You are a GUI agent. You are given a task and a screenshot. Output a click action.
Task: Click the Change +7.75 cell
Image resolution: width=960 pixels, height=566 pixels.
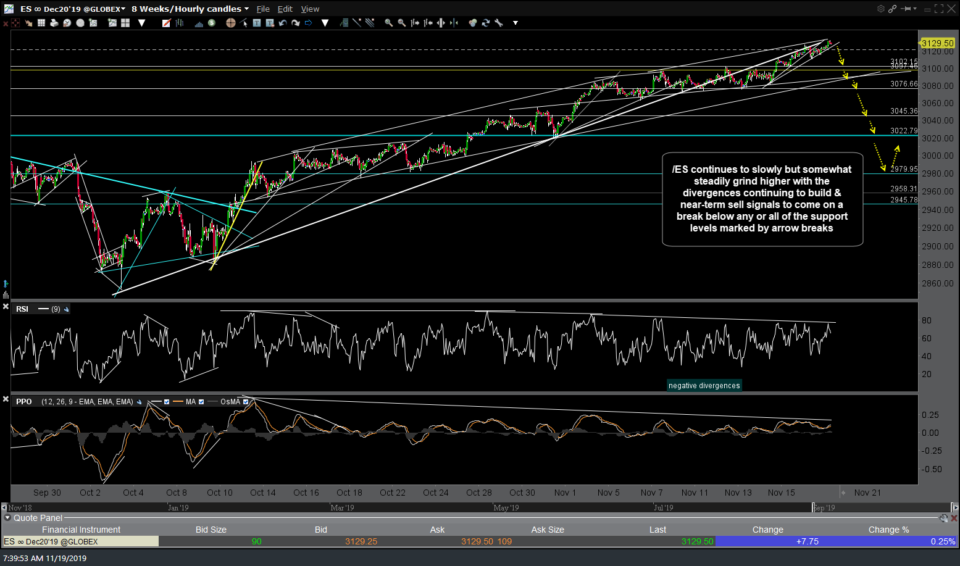point(807,541)
